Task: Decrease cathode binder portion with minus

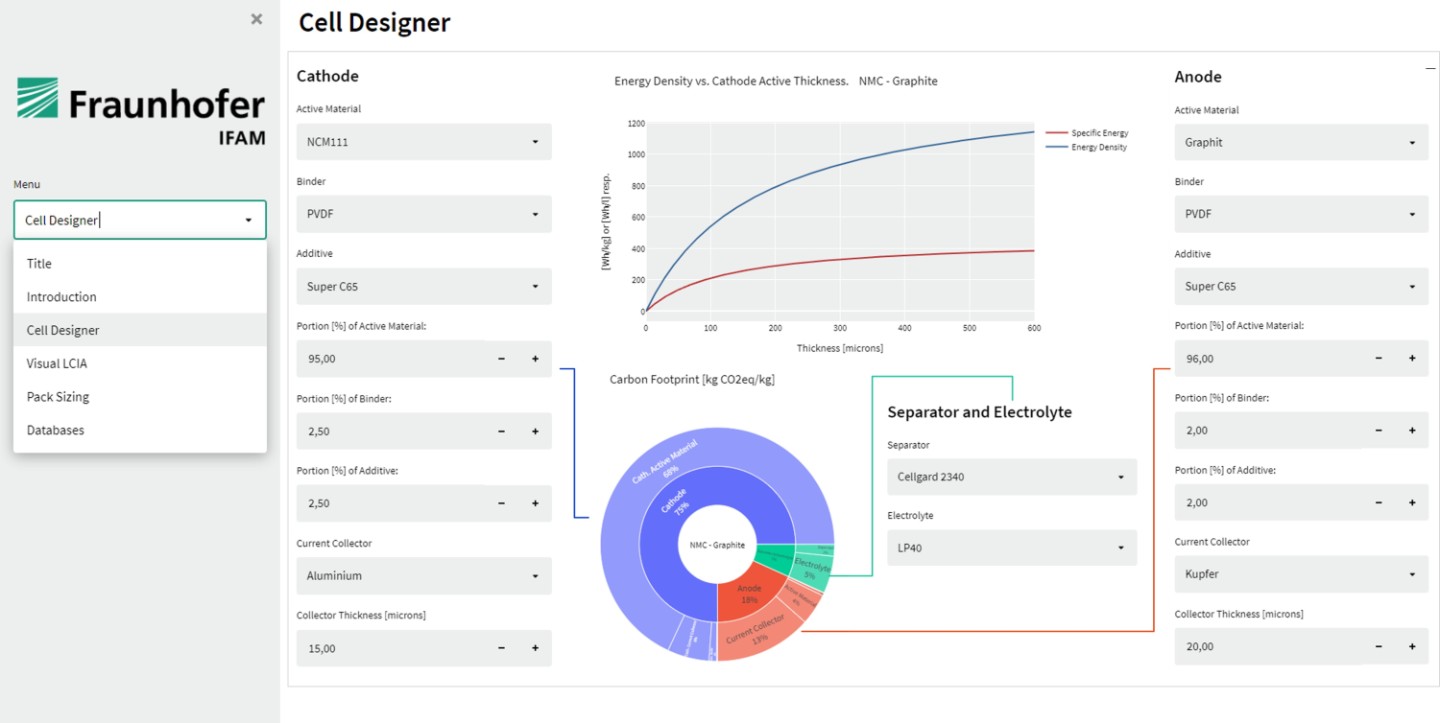Action: click(502, 431)
